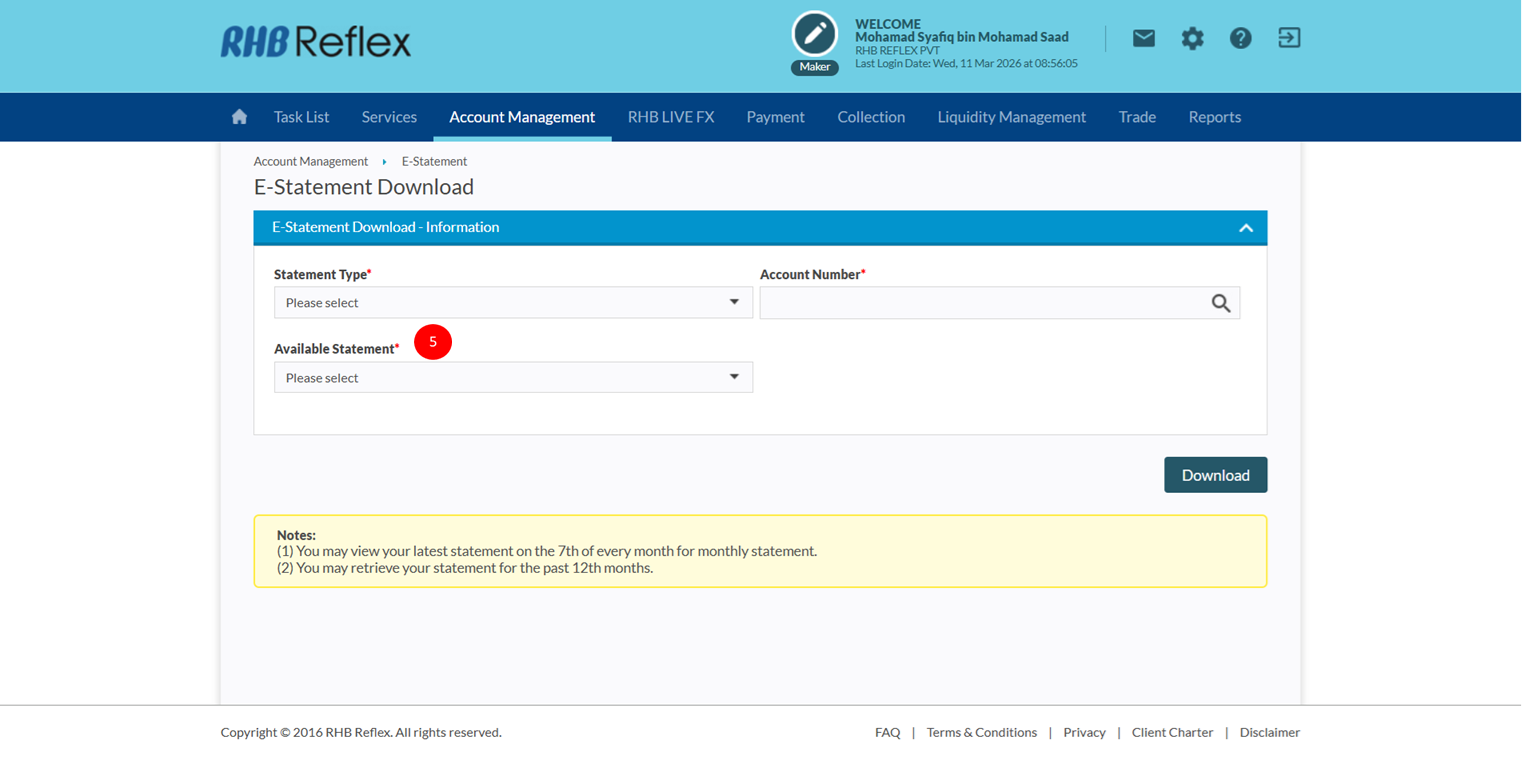Viewport: 1523px width, 779px height.
Task: Click the help question mark icon
Action: [x=1240, y=38]
